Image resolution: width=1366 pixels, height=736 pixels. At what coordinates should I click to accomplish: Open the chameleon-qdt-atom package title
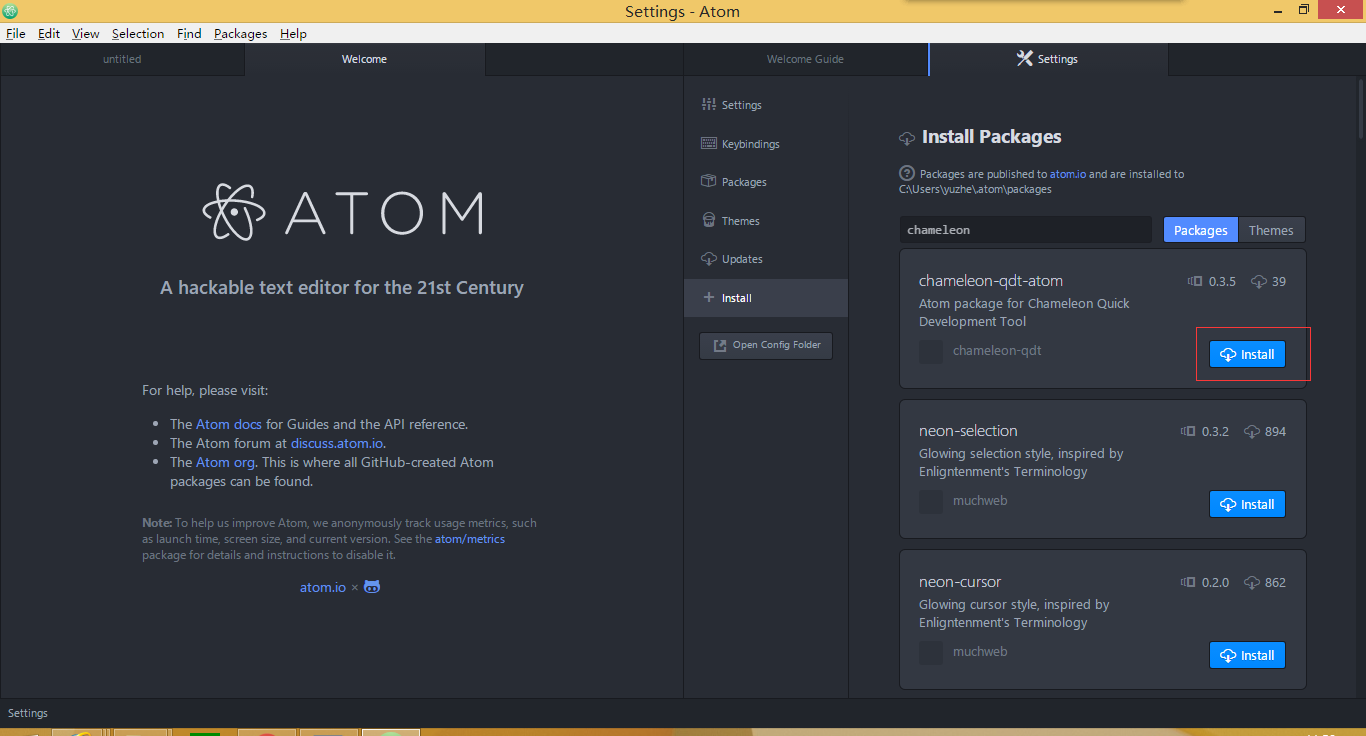pos(990,281)
